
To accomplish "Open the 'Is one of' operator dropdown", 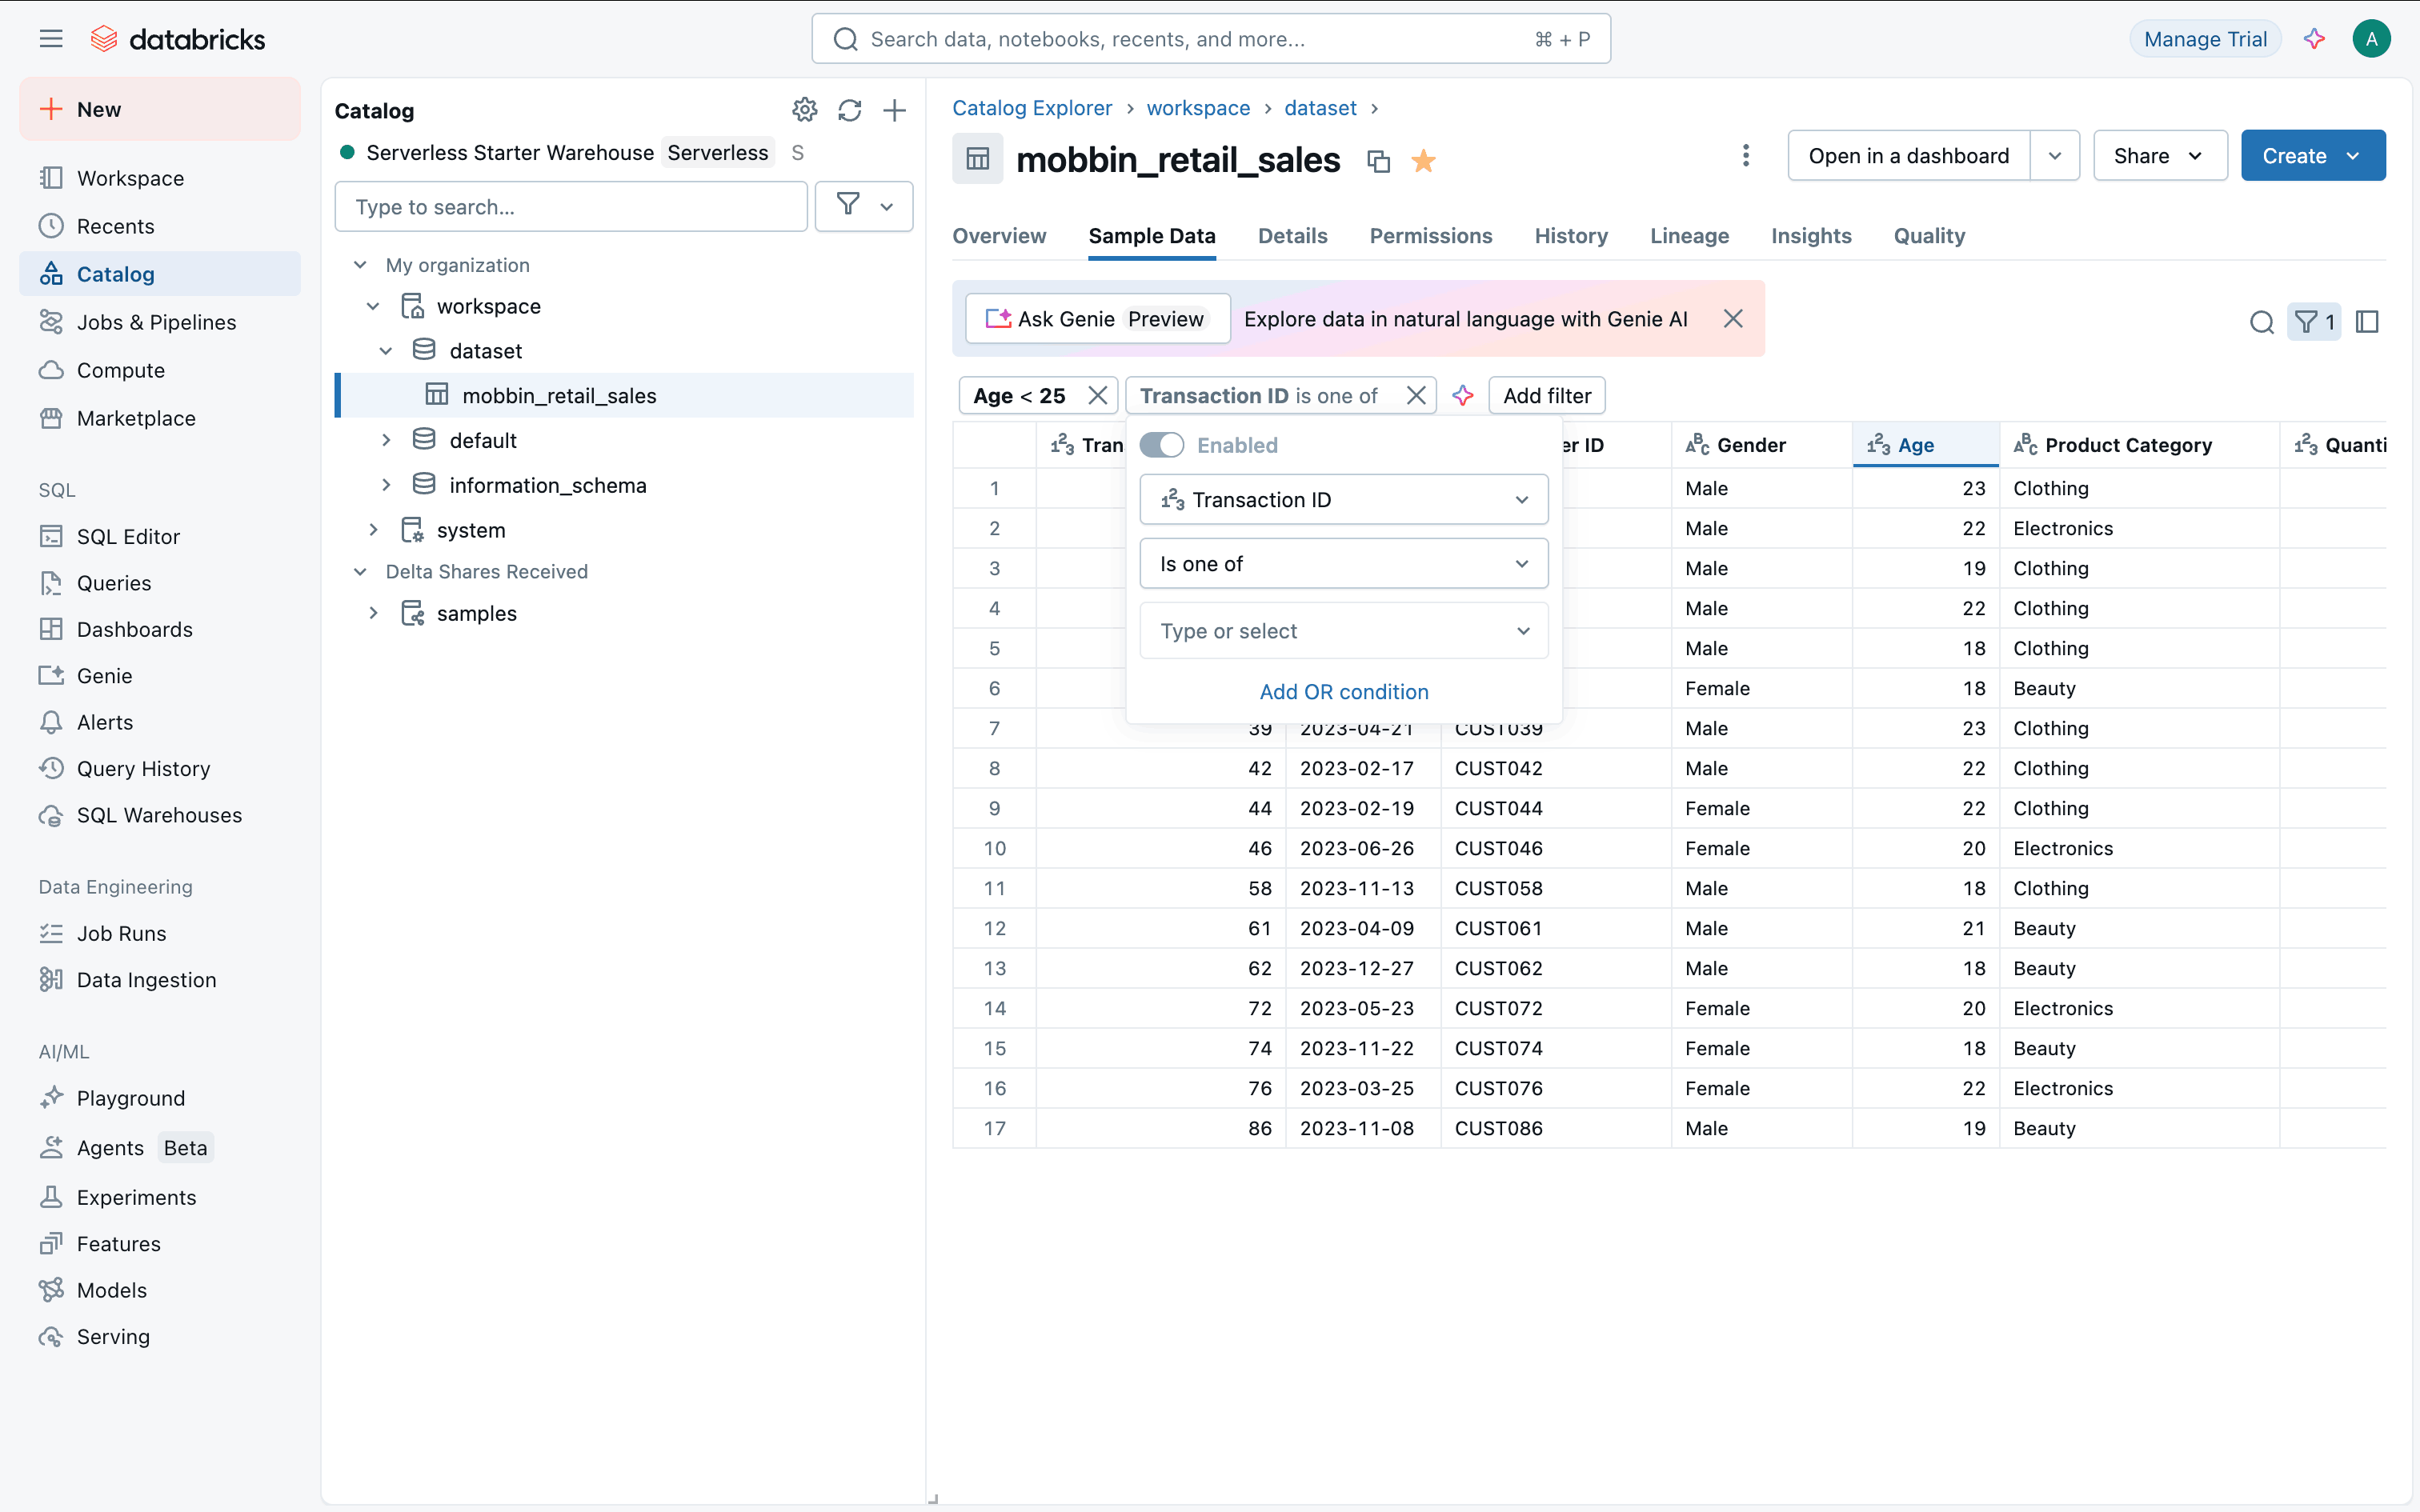I will click(x=1343, y=564).
